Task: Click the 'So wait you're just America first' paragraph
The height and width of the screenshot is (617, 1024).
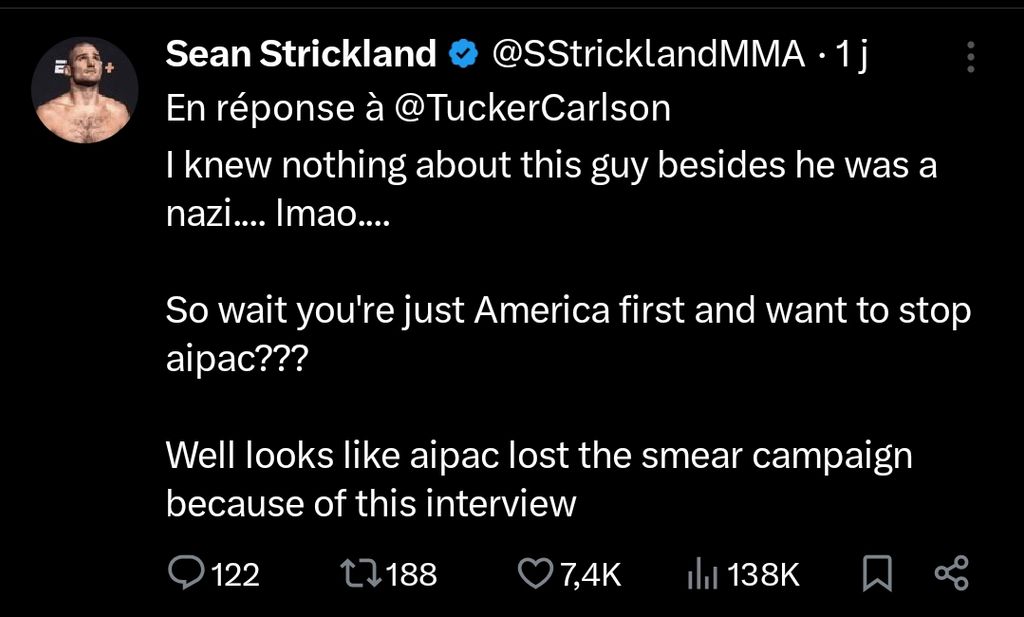Action: coord(568,334)
